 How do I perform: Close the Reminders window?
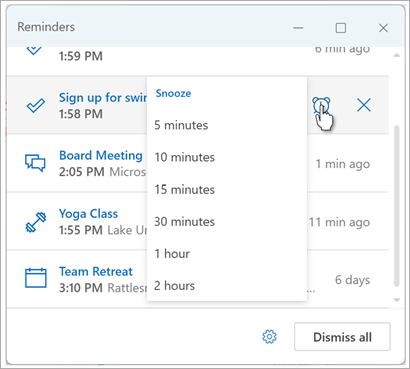click(383, 28)
